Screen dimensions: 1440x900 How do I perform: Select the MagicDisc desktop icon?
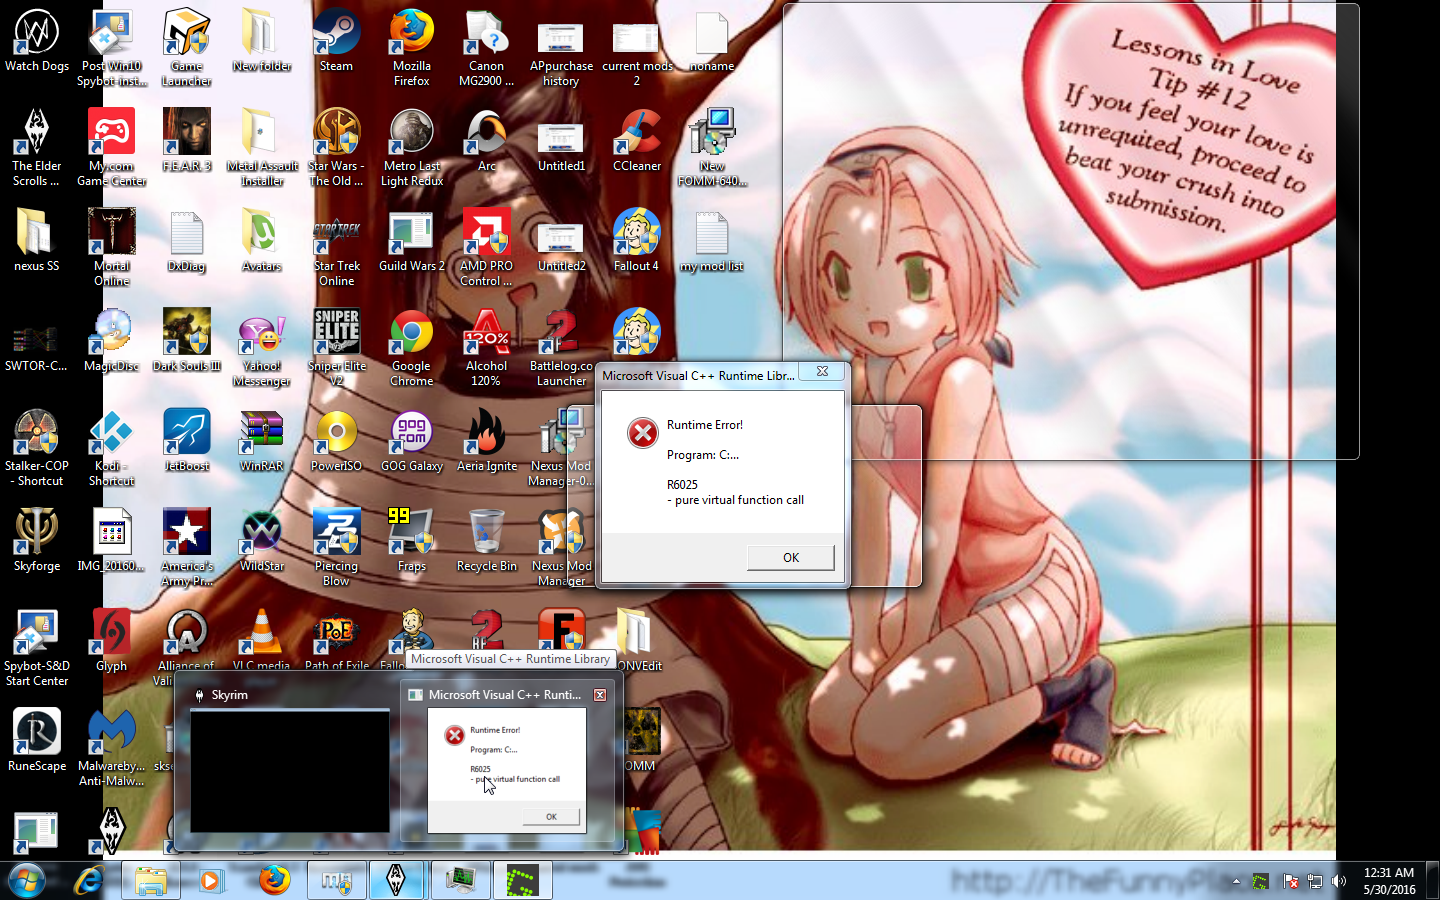point(112,341)
